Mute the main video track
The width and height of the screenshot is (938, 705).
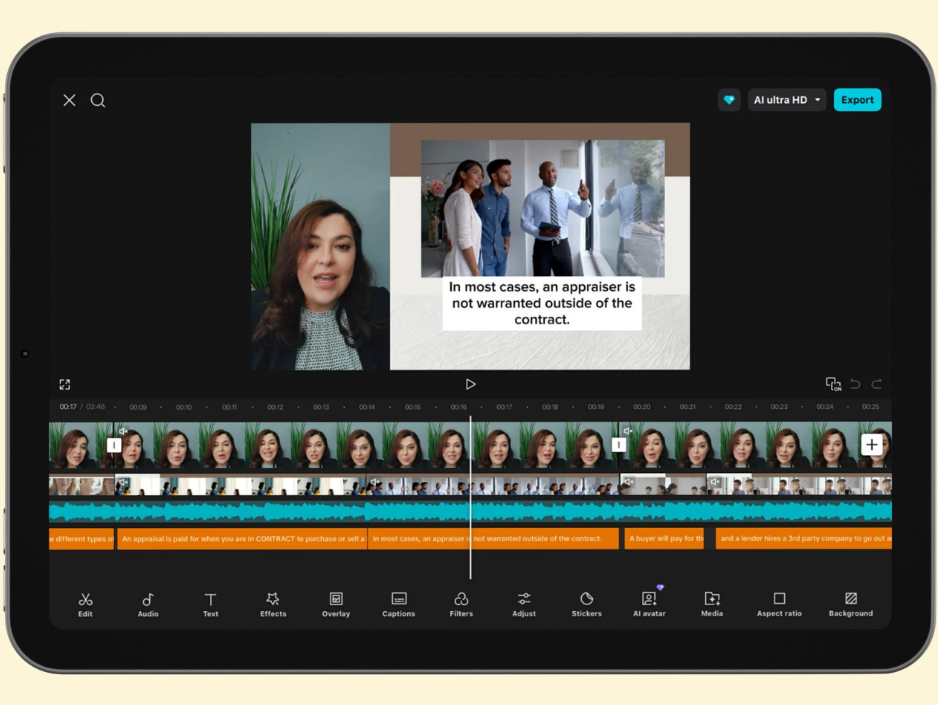(122, 429)
